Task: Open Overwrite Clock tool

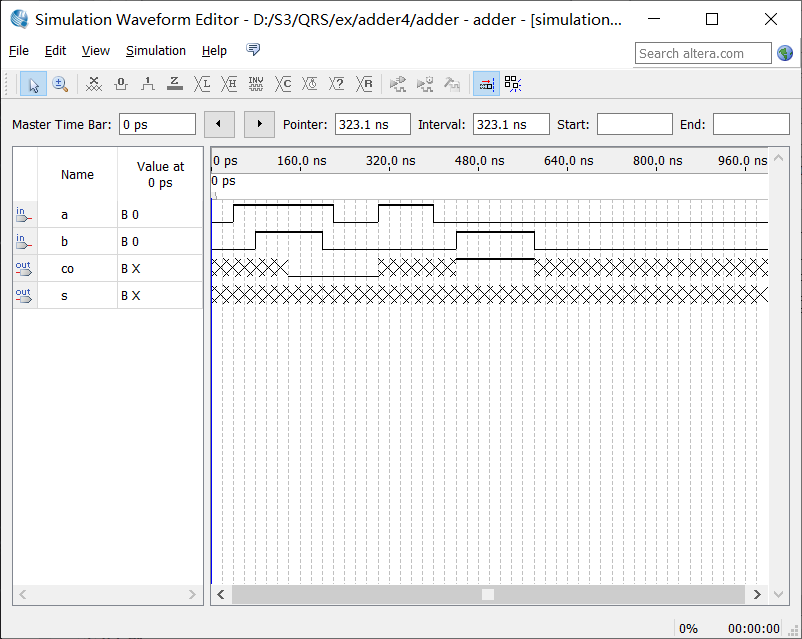Action: [309, 84]
